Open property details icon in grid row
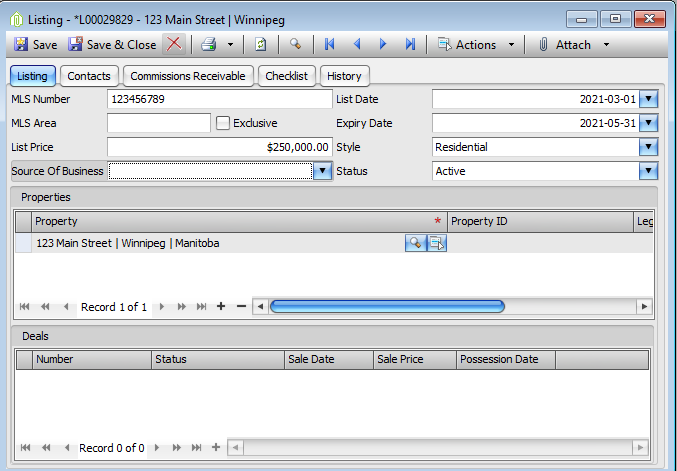This screenshot has width=677, height=471. point(437,243)
